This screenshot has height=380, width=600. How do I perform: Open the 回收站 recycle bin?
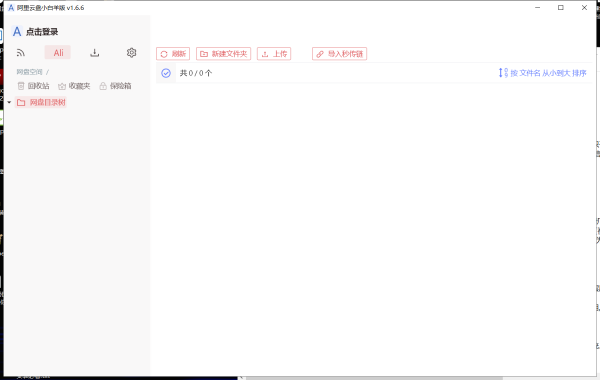(x=34, y=86)
